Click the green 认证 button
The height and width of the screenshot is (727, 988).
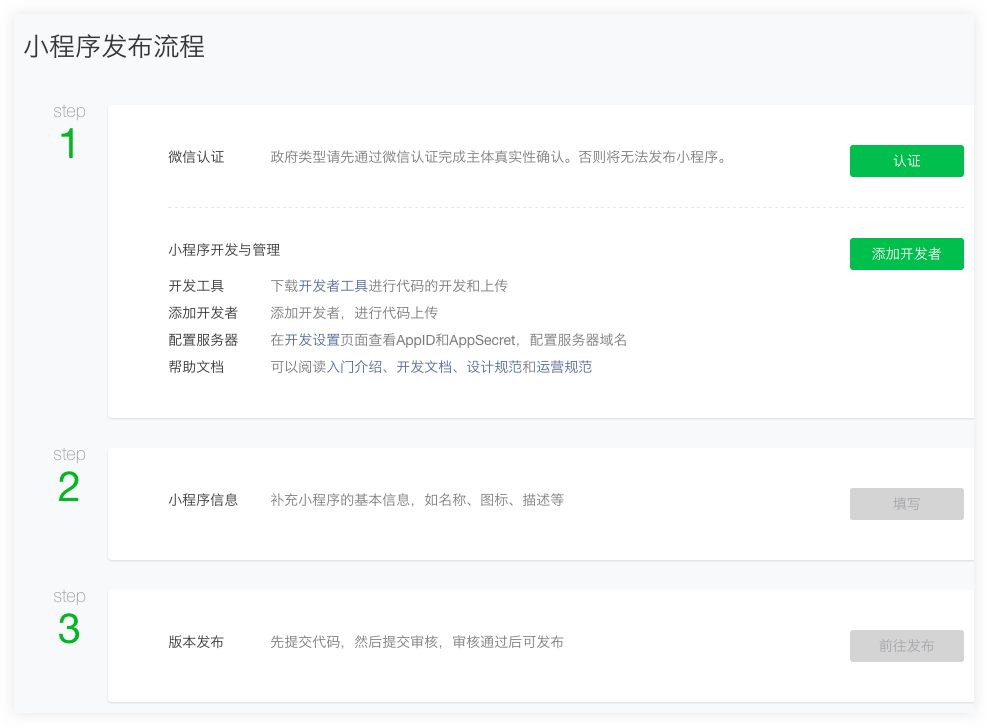[906, 161]
